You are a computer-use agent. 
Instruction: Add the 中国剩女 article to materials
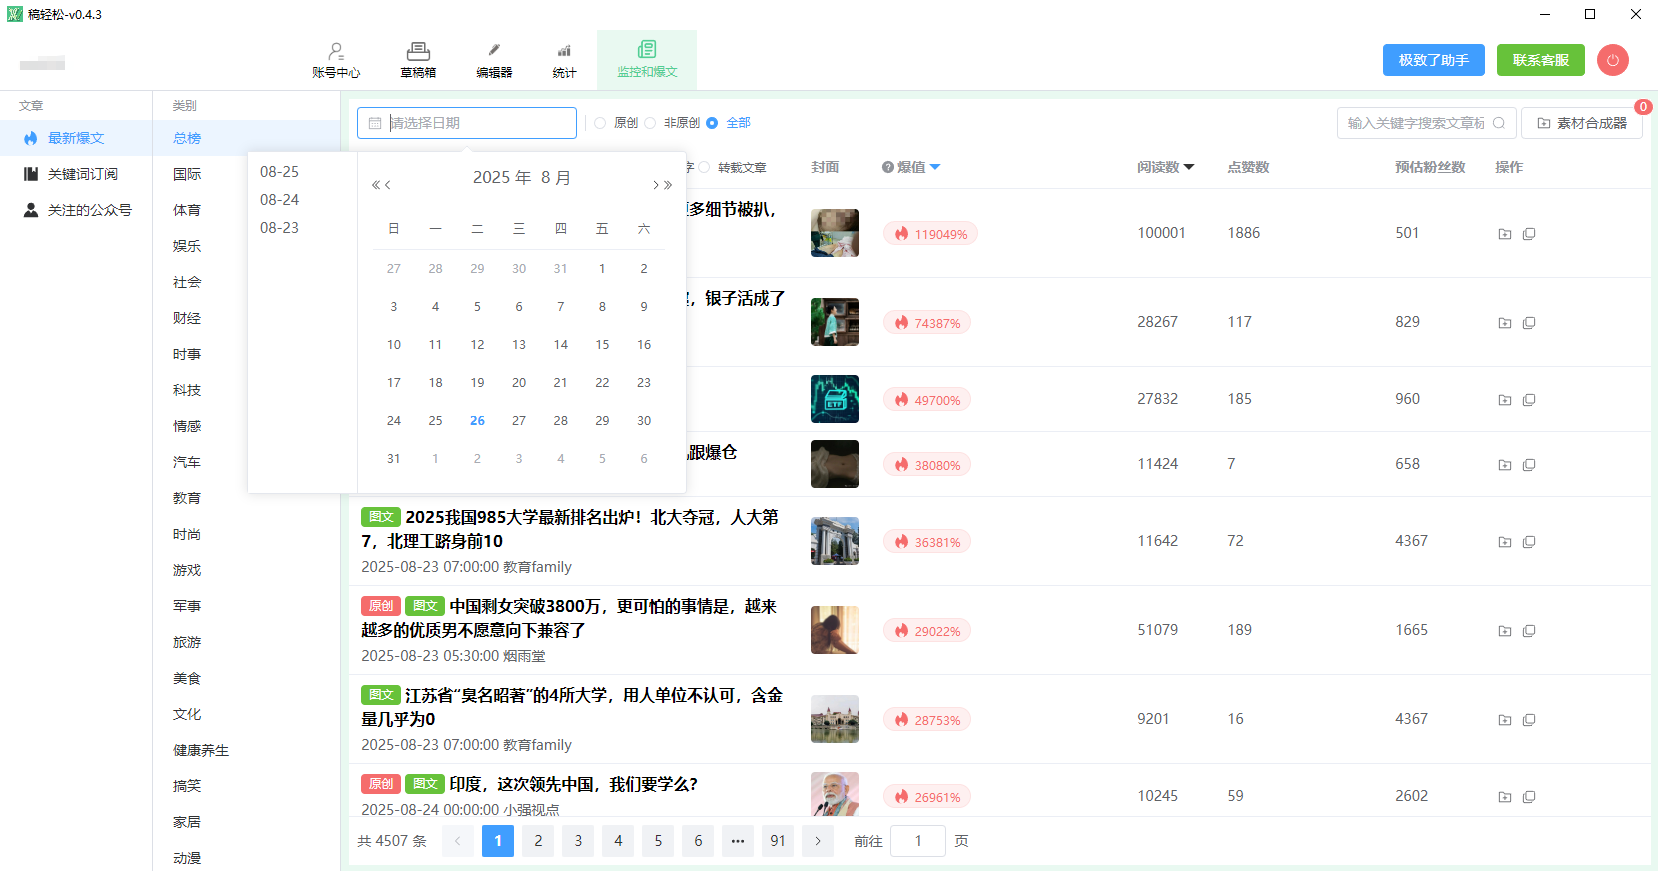(x=1504, y=631)
